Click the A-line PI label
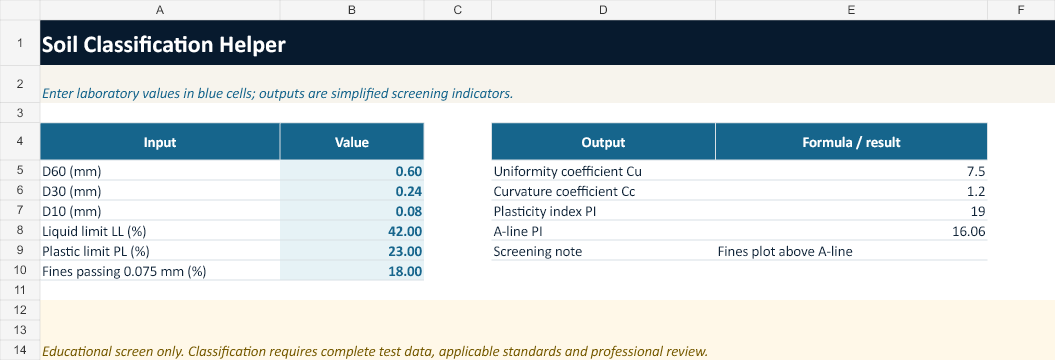 [x=519, y=231]
